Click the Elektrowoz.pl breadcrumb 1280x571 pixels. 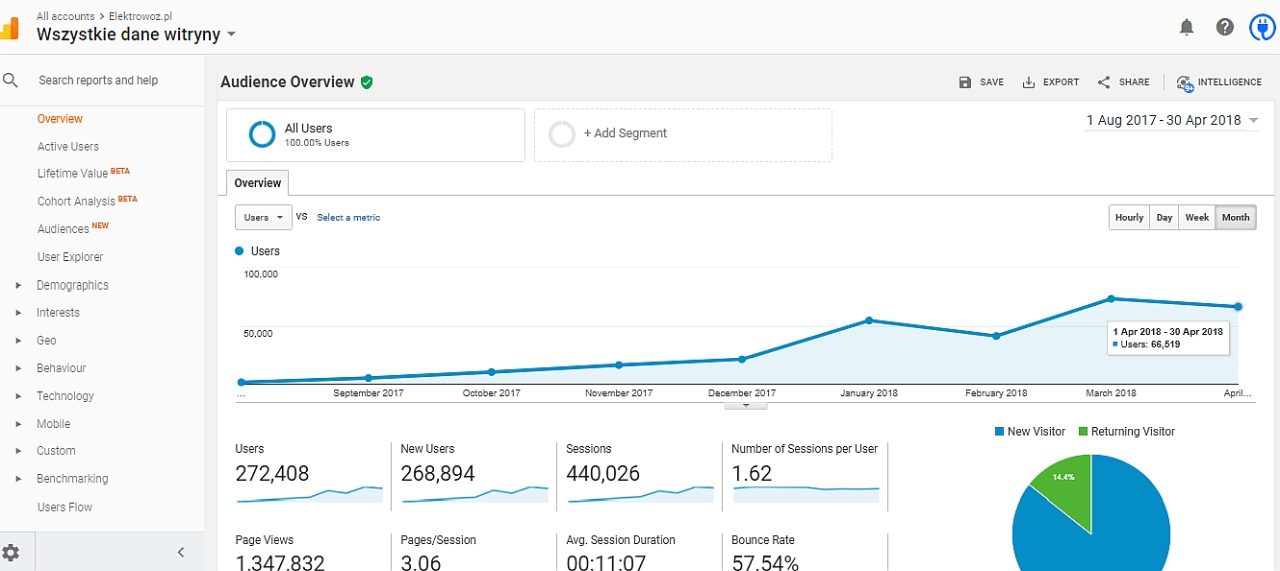pyautogui.click(x=141, y=16)
